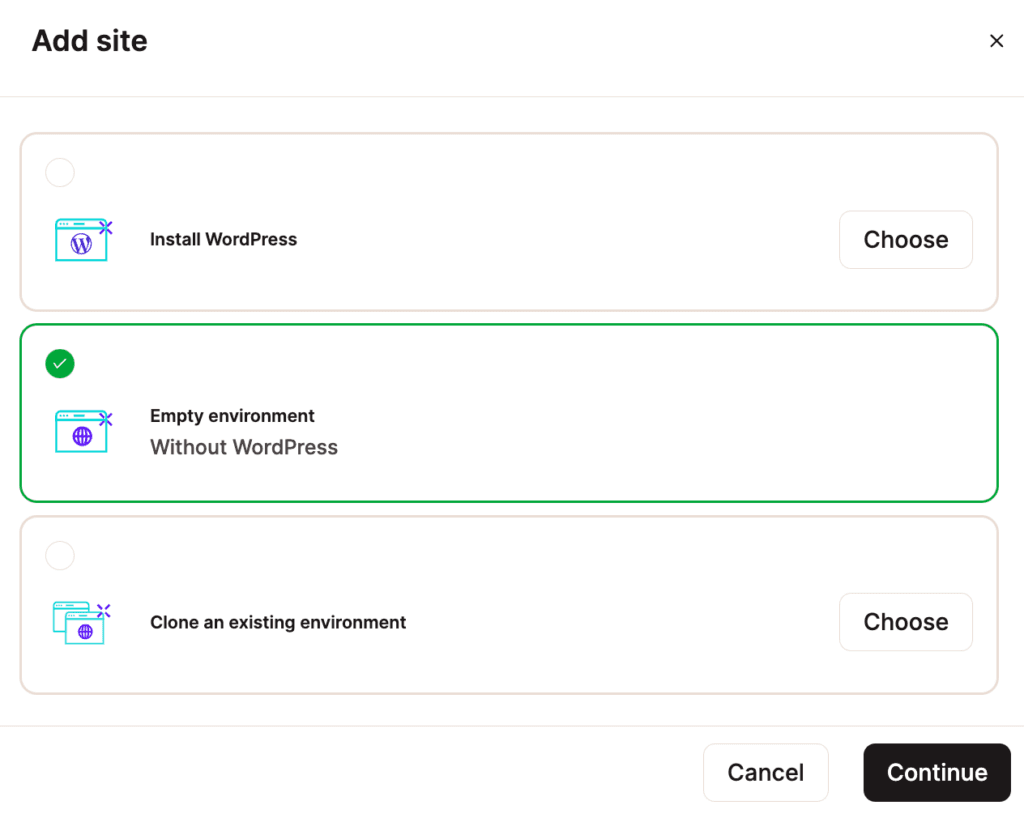The height and width of the screenshot is (818, 1024).
Task: Click Choose on the Clone environment row
Action: (x=905, y=621)
